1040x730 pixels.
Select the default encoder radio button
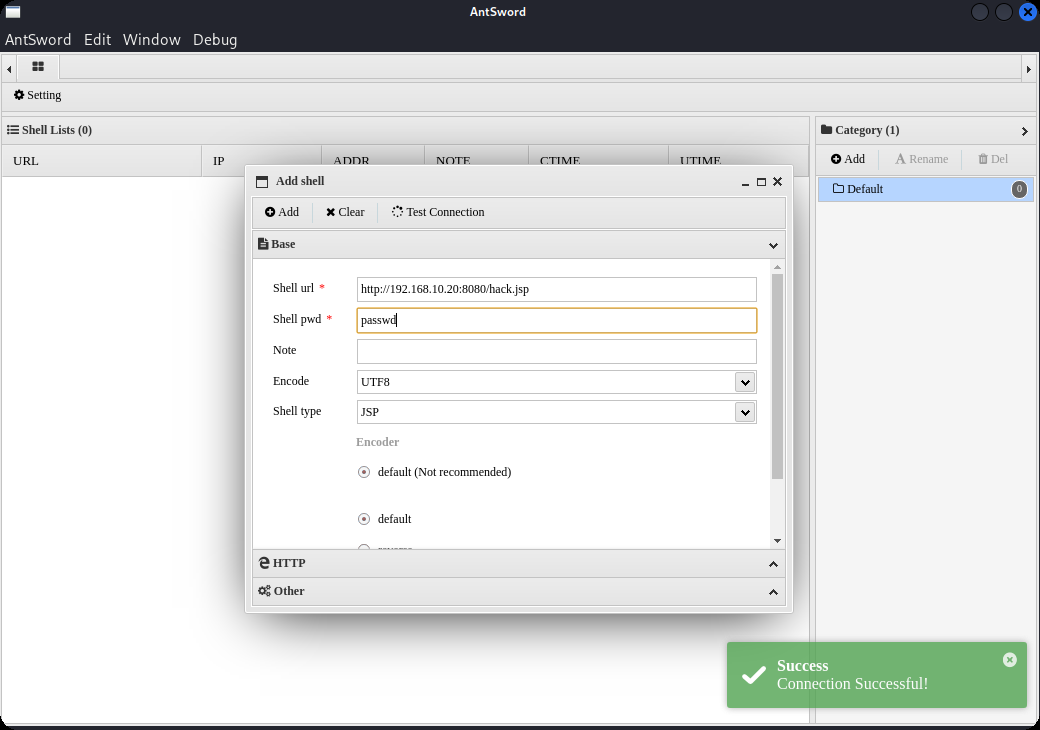[364, 519]
